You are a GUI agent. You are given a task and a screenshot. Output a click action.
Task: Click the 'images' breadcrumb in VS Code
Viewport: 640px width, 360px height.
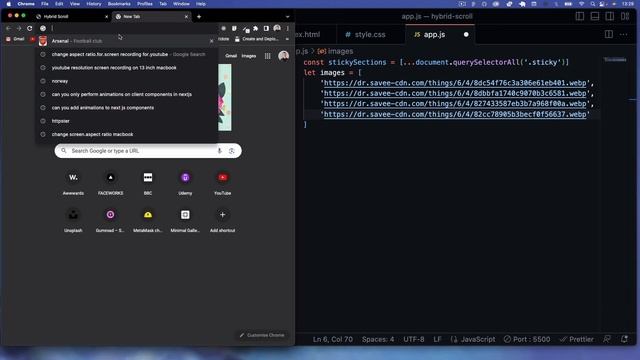point(336,51)
